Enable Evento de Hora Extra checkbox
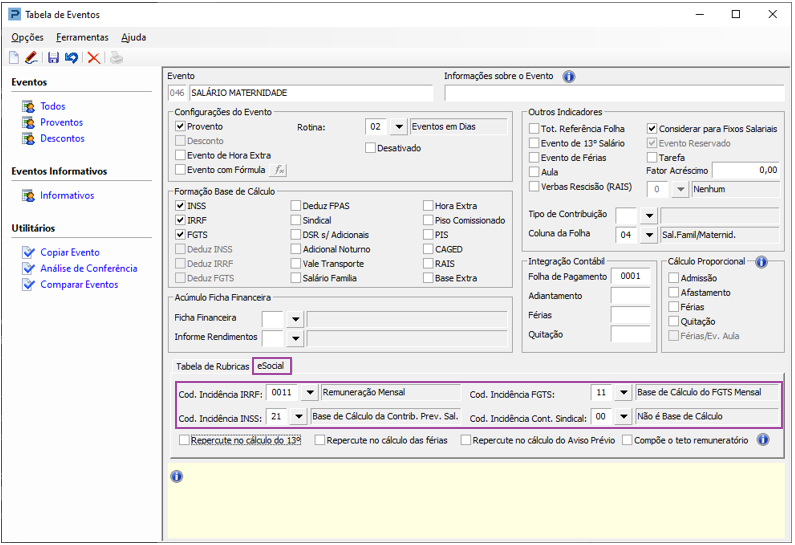 180,155
